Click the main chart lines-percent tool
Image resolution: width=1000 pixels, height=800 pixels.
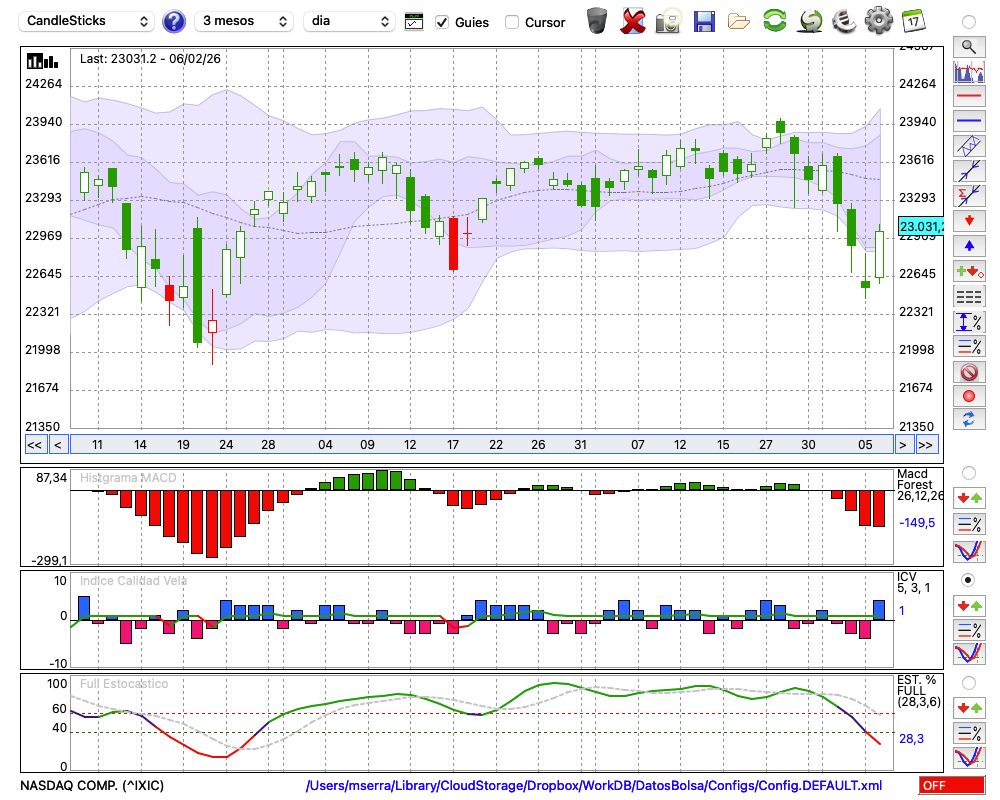point(969,346)
